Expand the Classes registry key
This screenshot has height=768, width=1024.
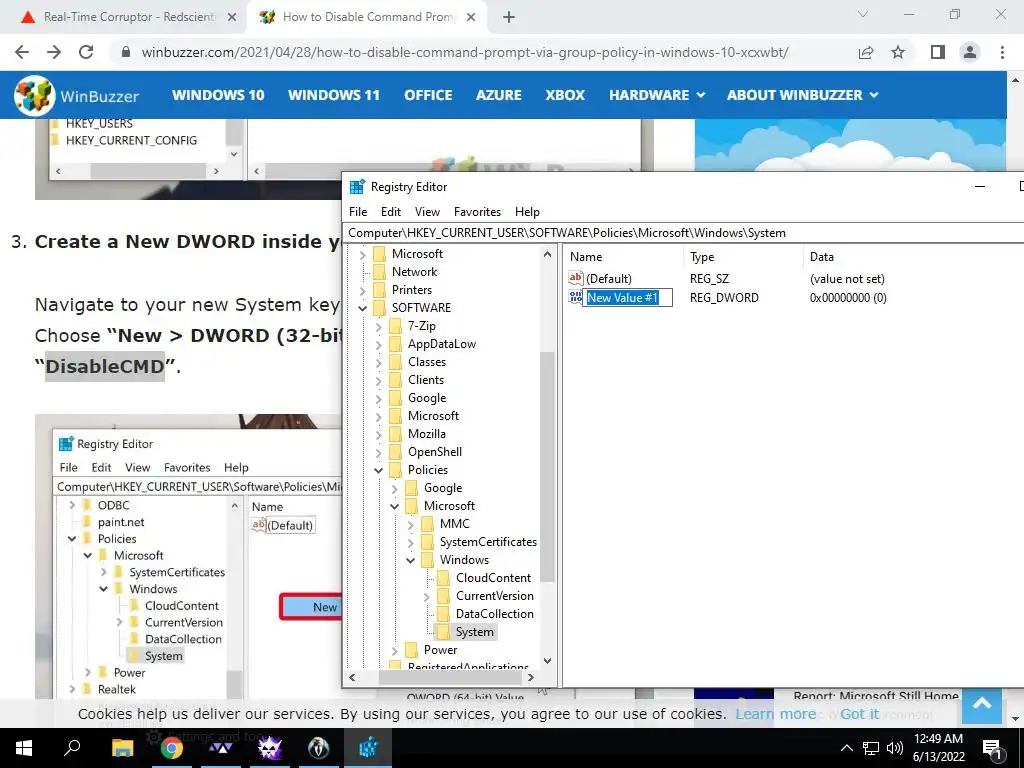[x=379, y=362]
